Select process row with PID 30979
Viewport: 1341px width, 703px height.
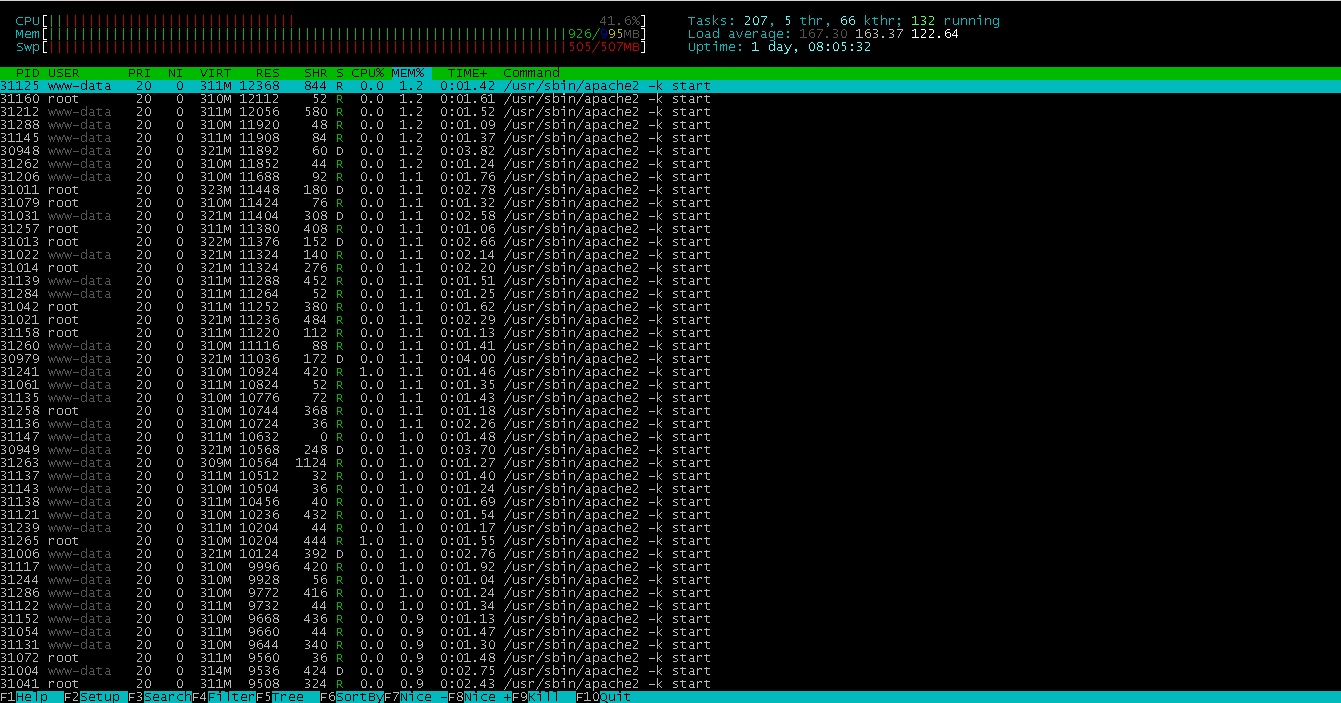pyautogui.click(x=670, y=359)
